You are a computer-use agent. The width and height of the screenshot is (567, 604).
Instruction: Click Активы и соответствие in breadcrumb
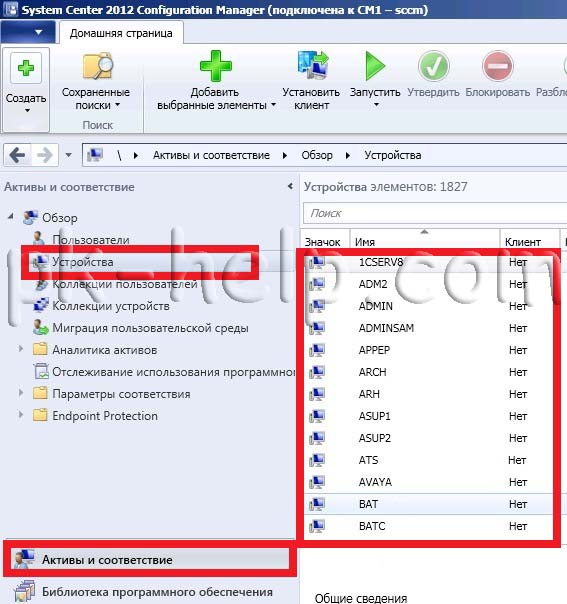211,155
